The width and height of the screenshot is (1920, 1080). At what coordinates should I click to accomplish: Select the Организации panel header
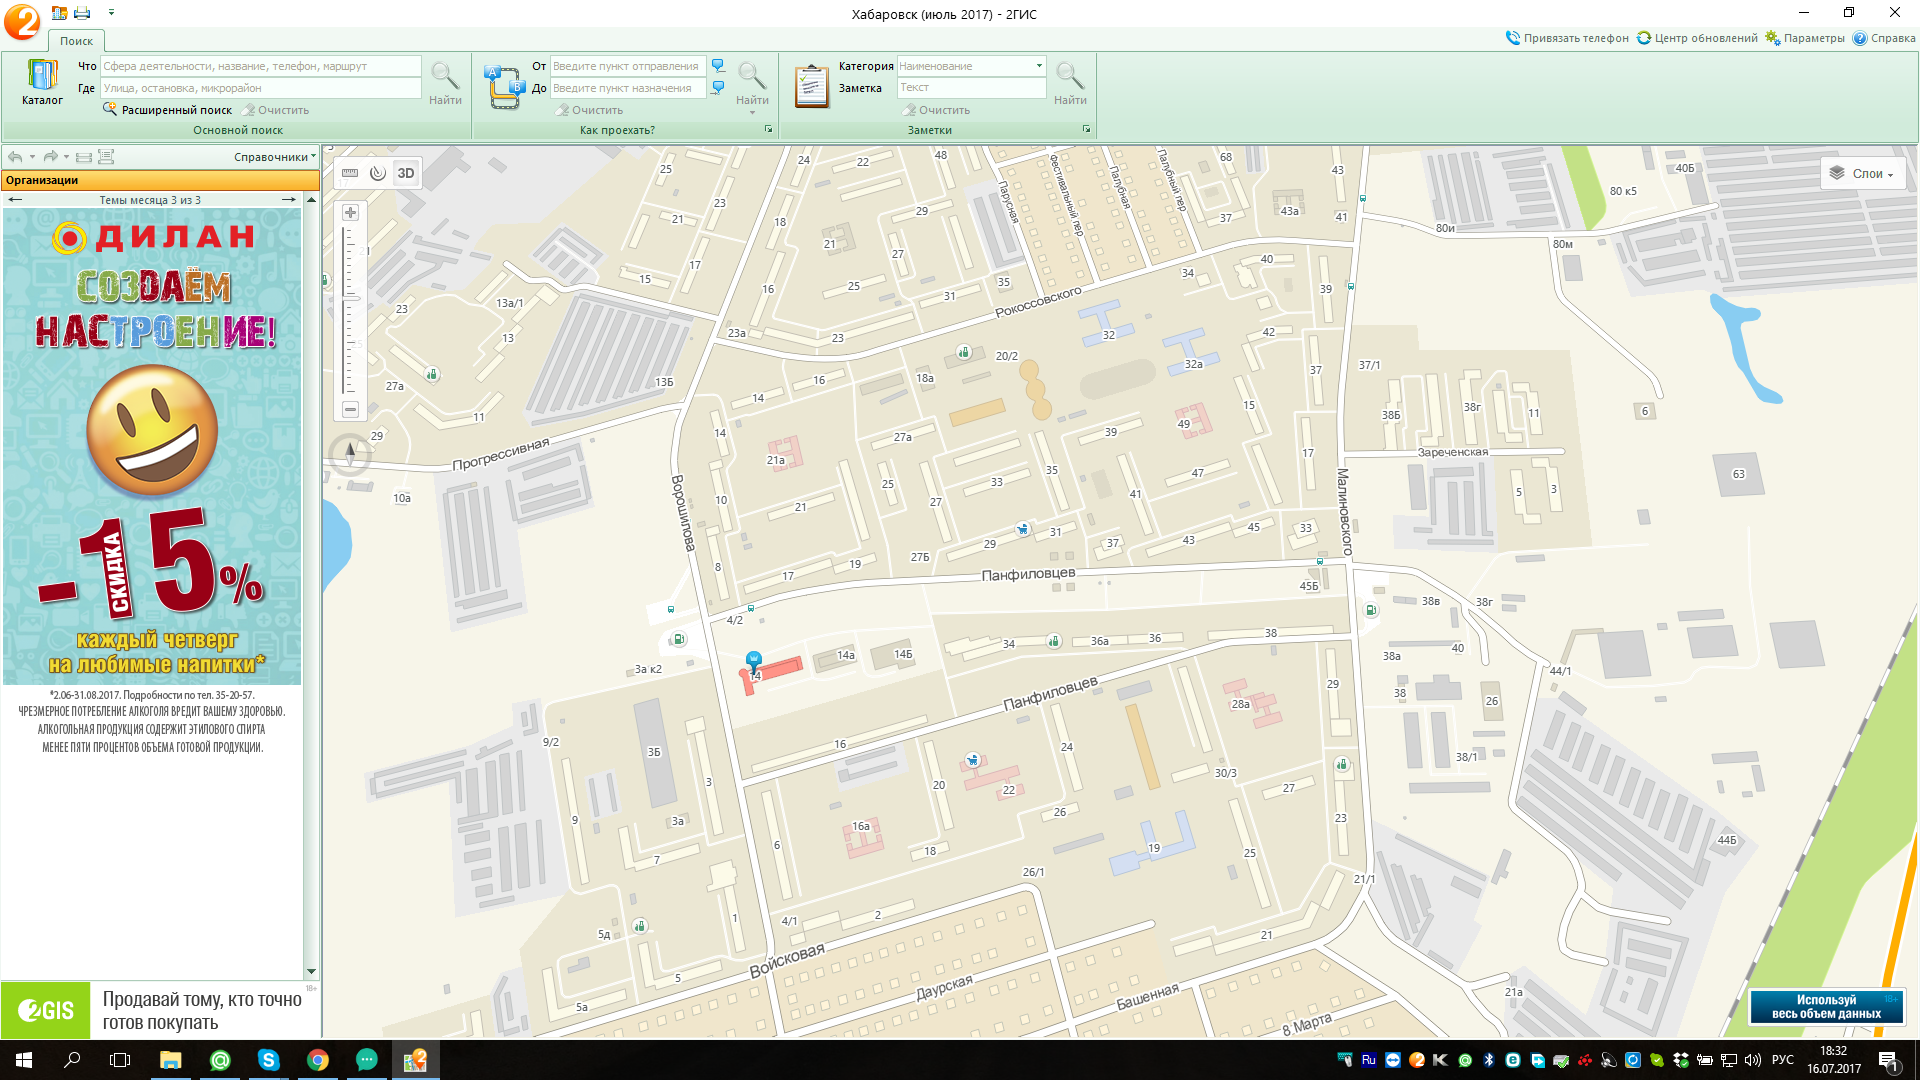coord(160,180)
